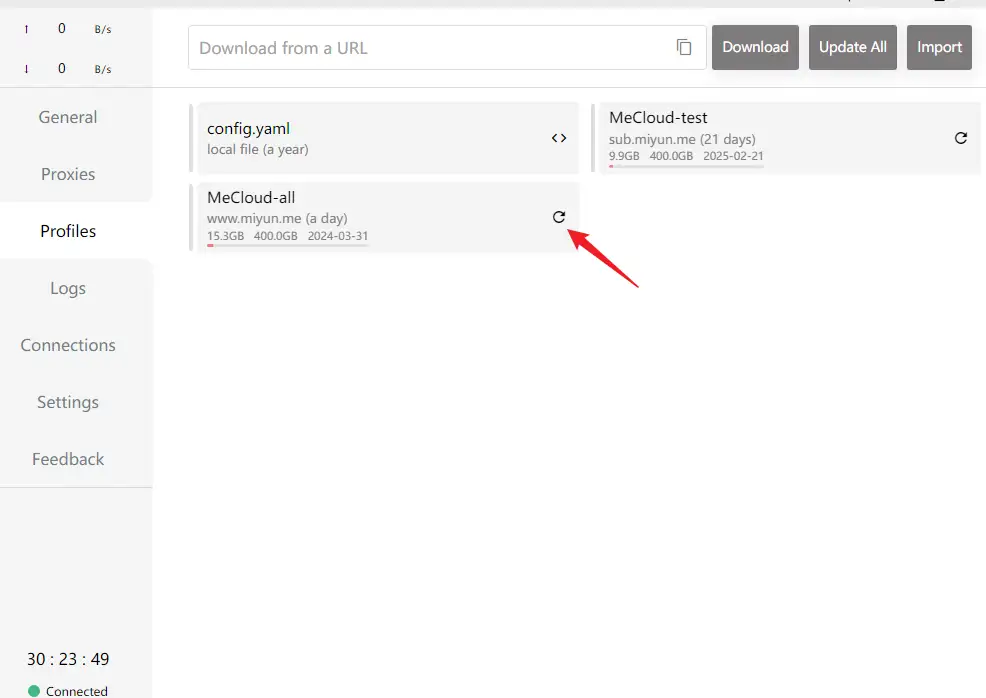
Task: Switch to the Proxies section
Action: click(x=68, y=174)
